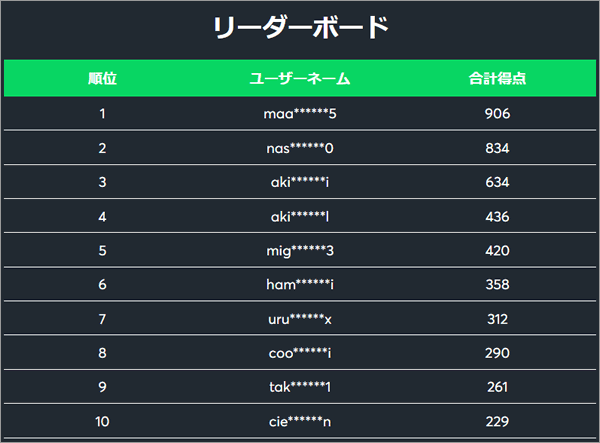
Task: Click the score 634
Action: click(x=497, y=182)
